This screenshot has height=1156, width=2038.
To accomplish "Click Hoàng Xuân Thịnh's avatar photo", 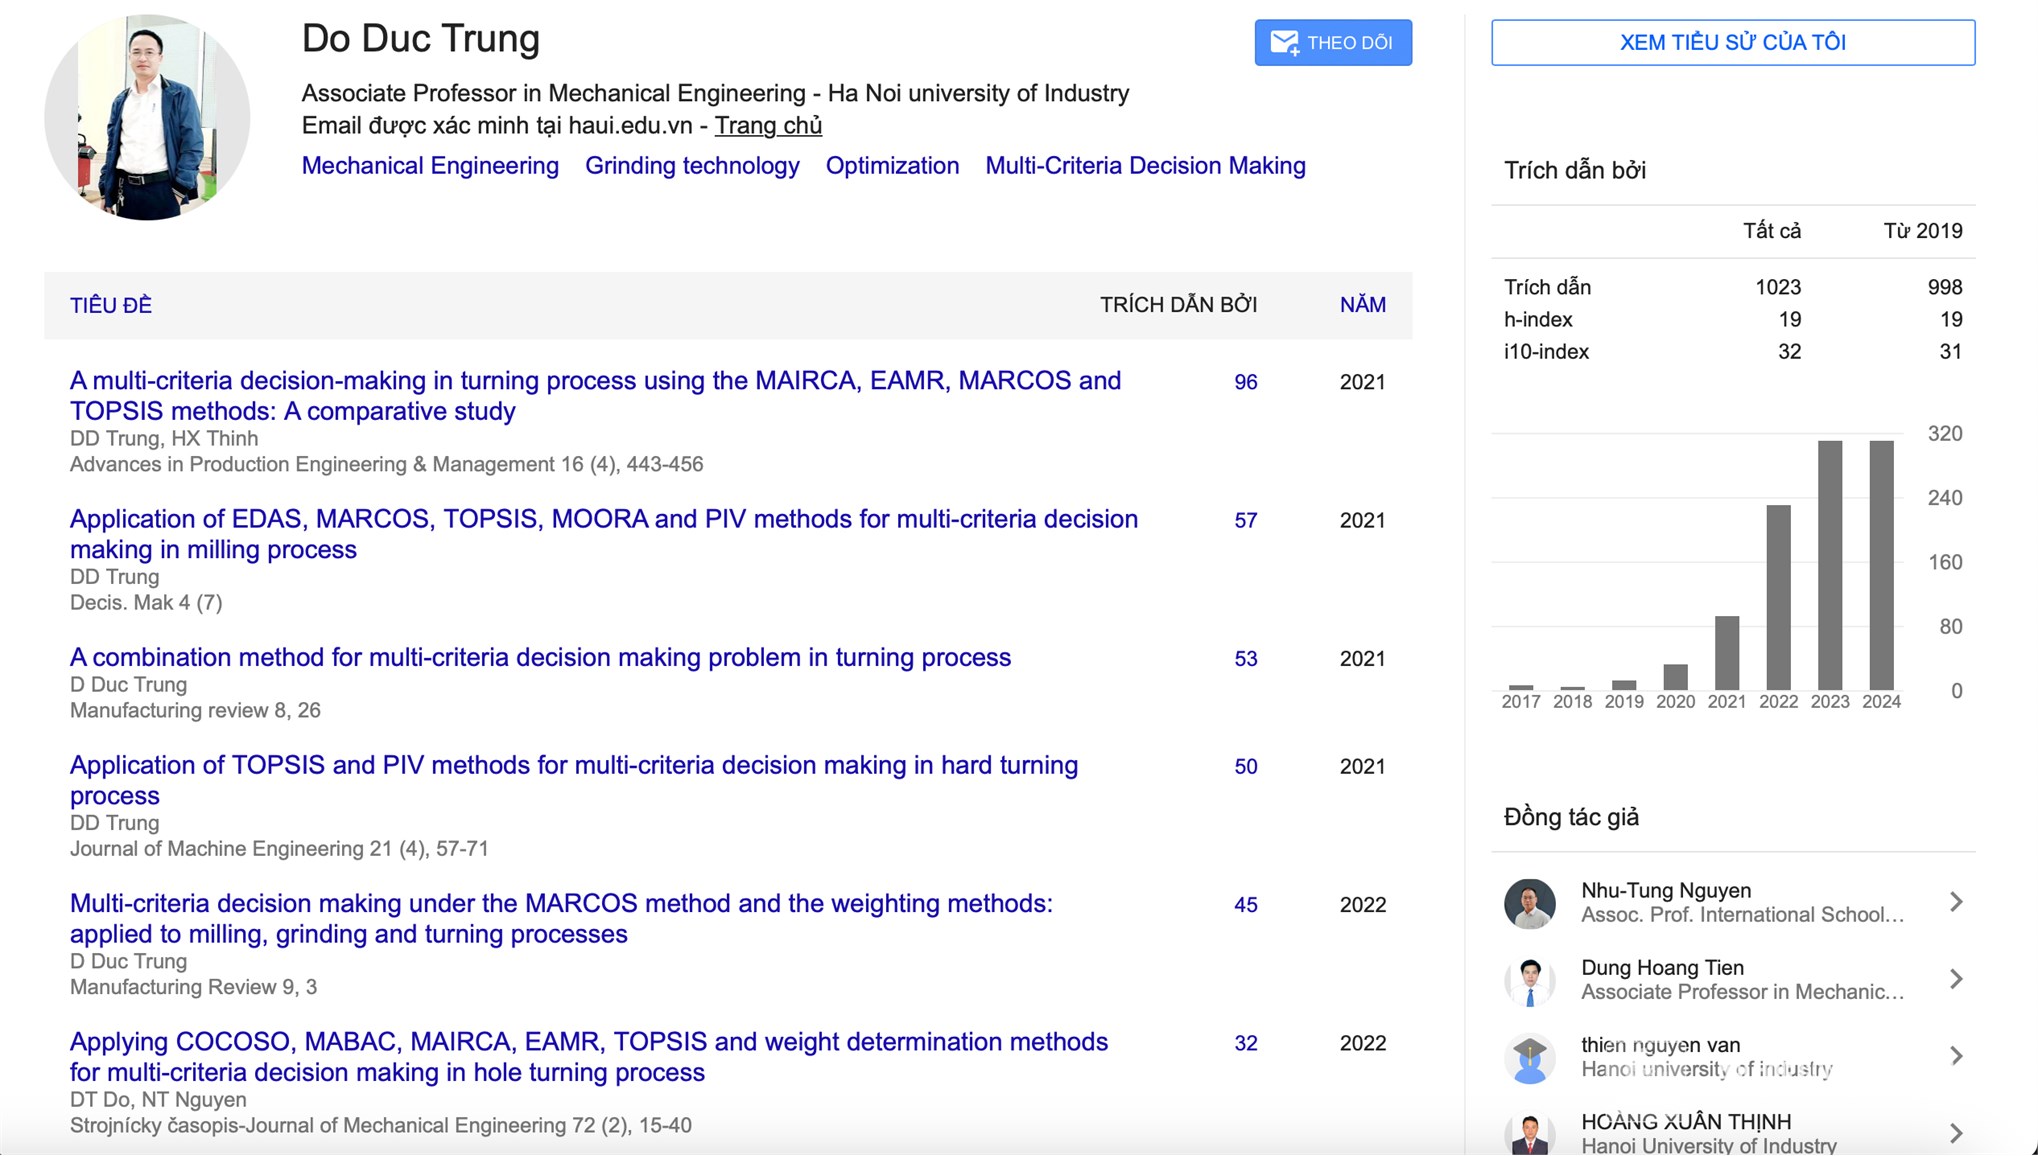I will point(1529,1133).
